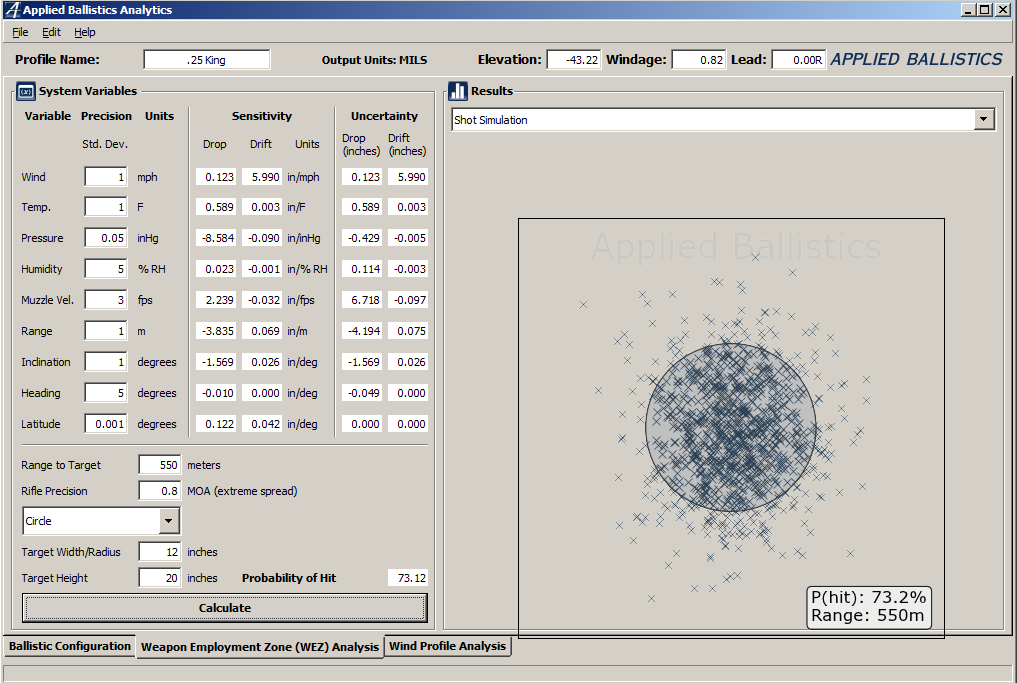Expand the Circle target shape dropdown
This screenshot has height=683, width=1017.
tap(168, 521)
